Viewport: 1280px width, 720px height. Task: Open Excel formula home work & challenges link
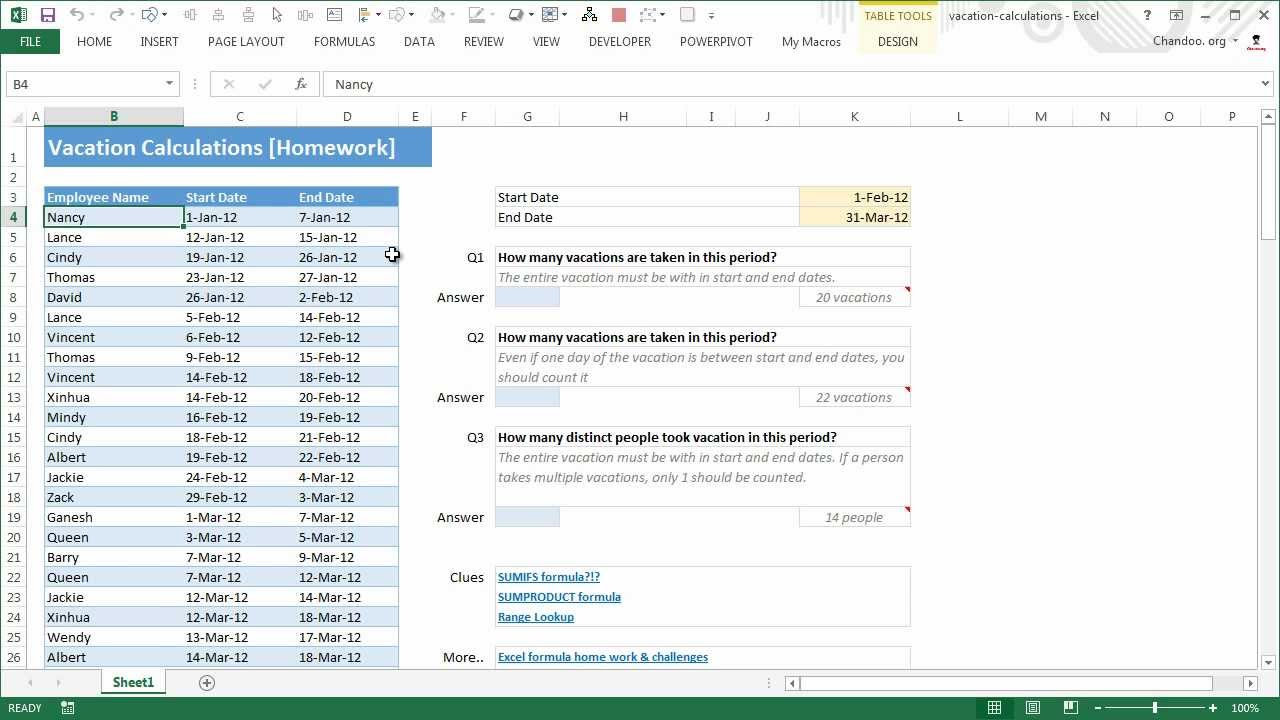603,657
